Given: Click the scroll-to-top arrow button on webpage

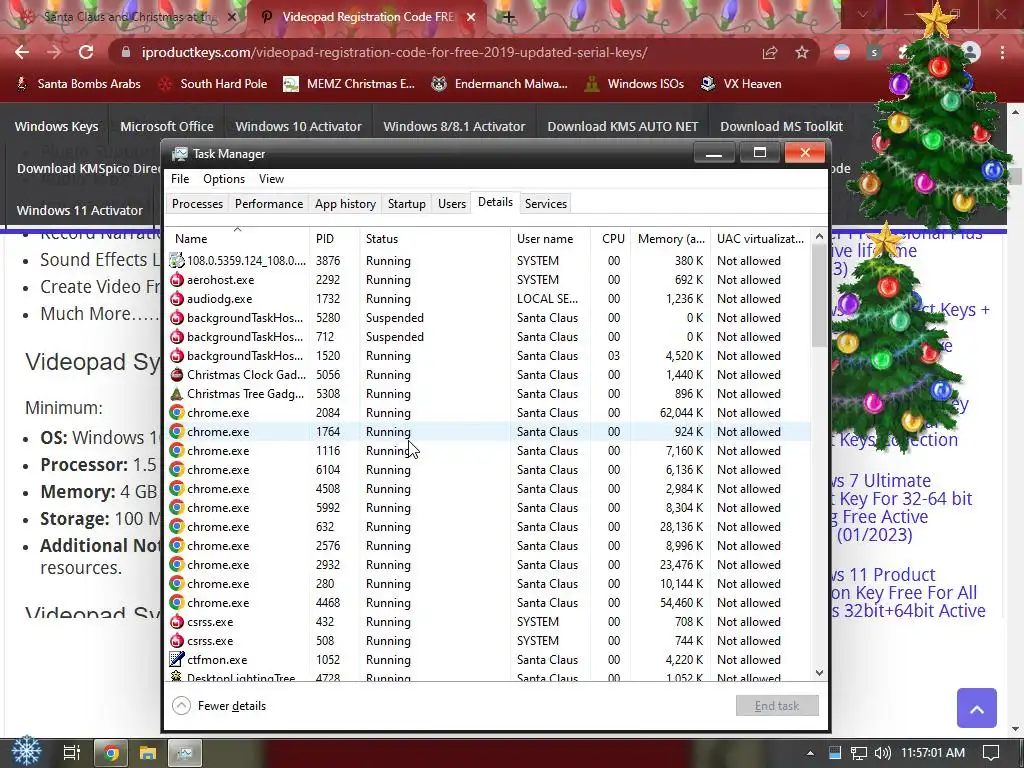Looking at the screenshot, I should [976, 708].
